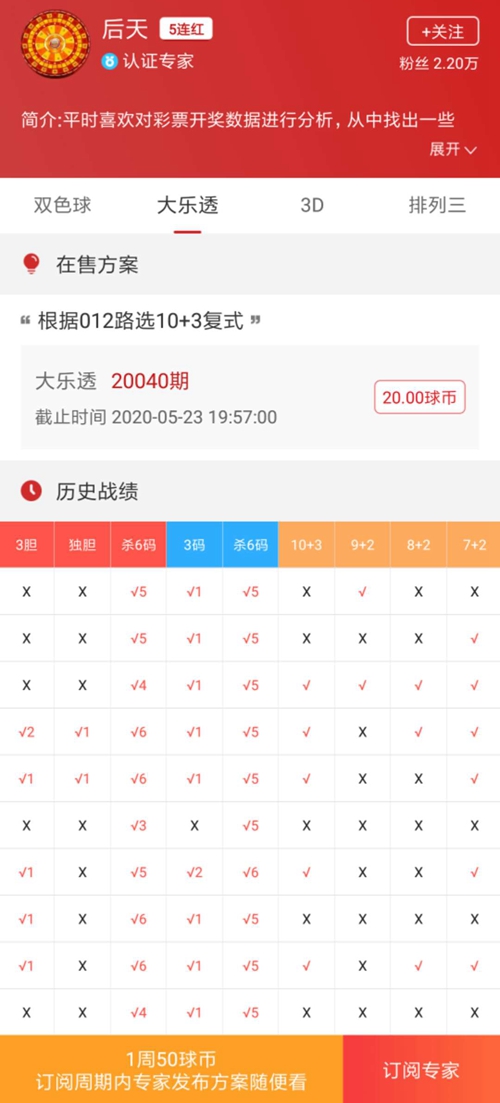Screen dimensions: 500x1103
Task: Tap the 1周50球币 subscription banner
Action: (x=172, y=1069)
